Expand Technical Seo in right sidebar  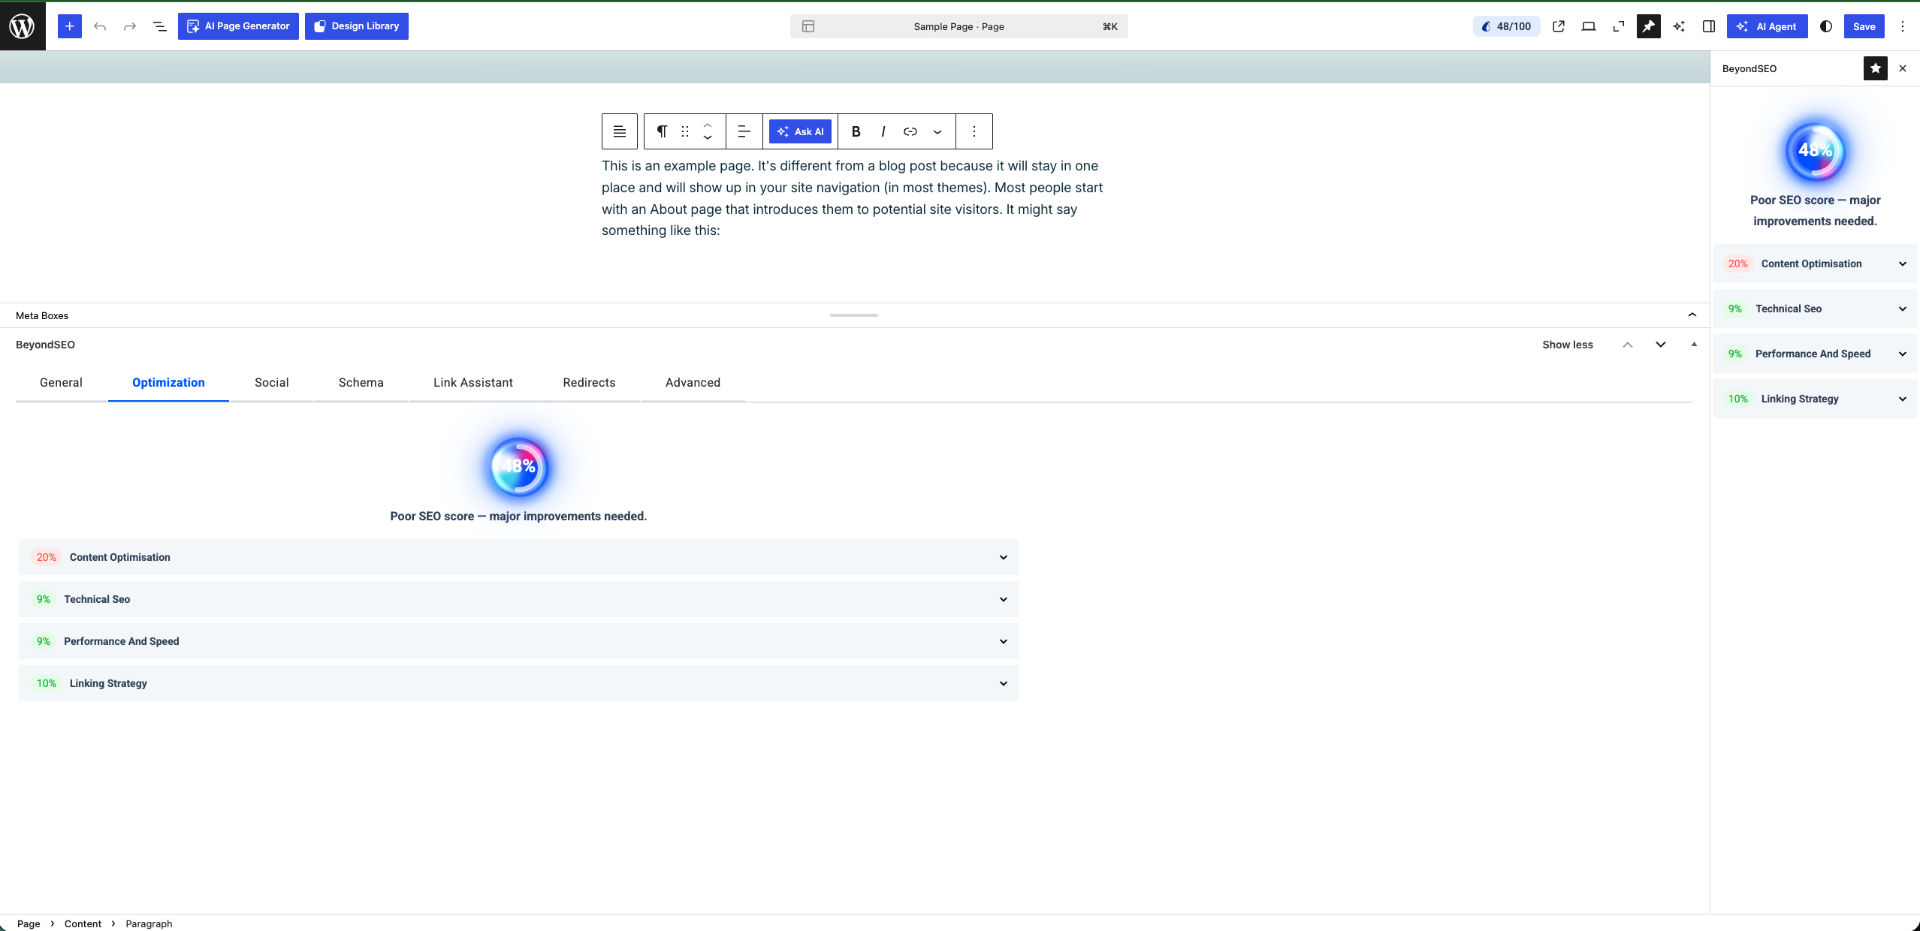tap(1816, 309)
